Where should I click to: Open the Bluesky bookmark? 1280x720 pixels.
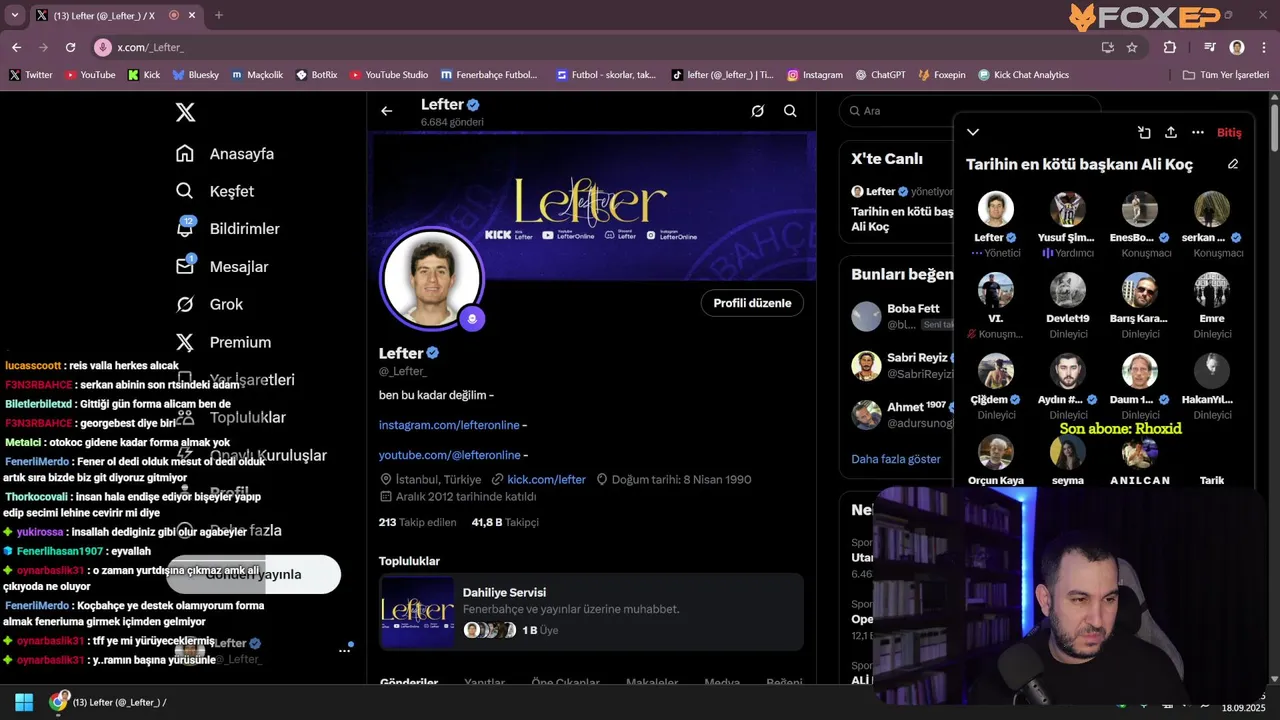(195, 75)
